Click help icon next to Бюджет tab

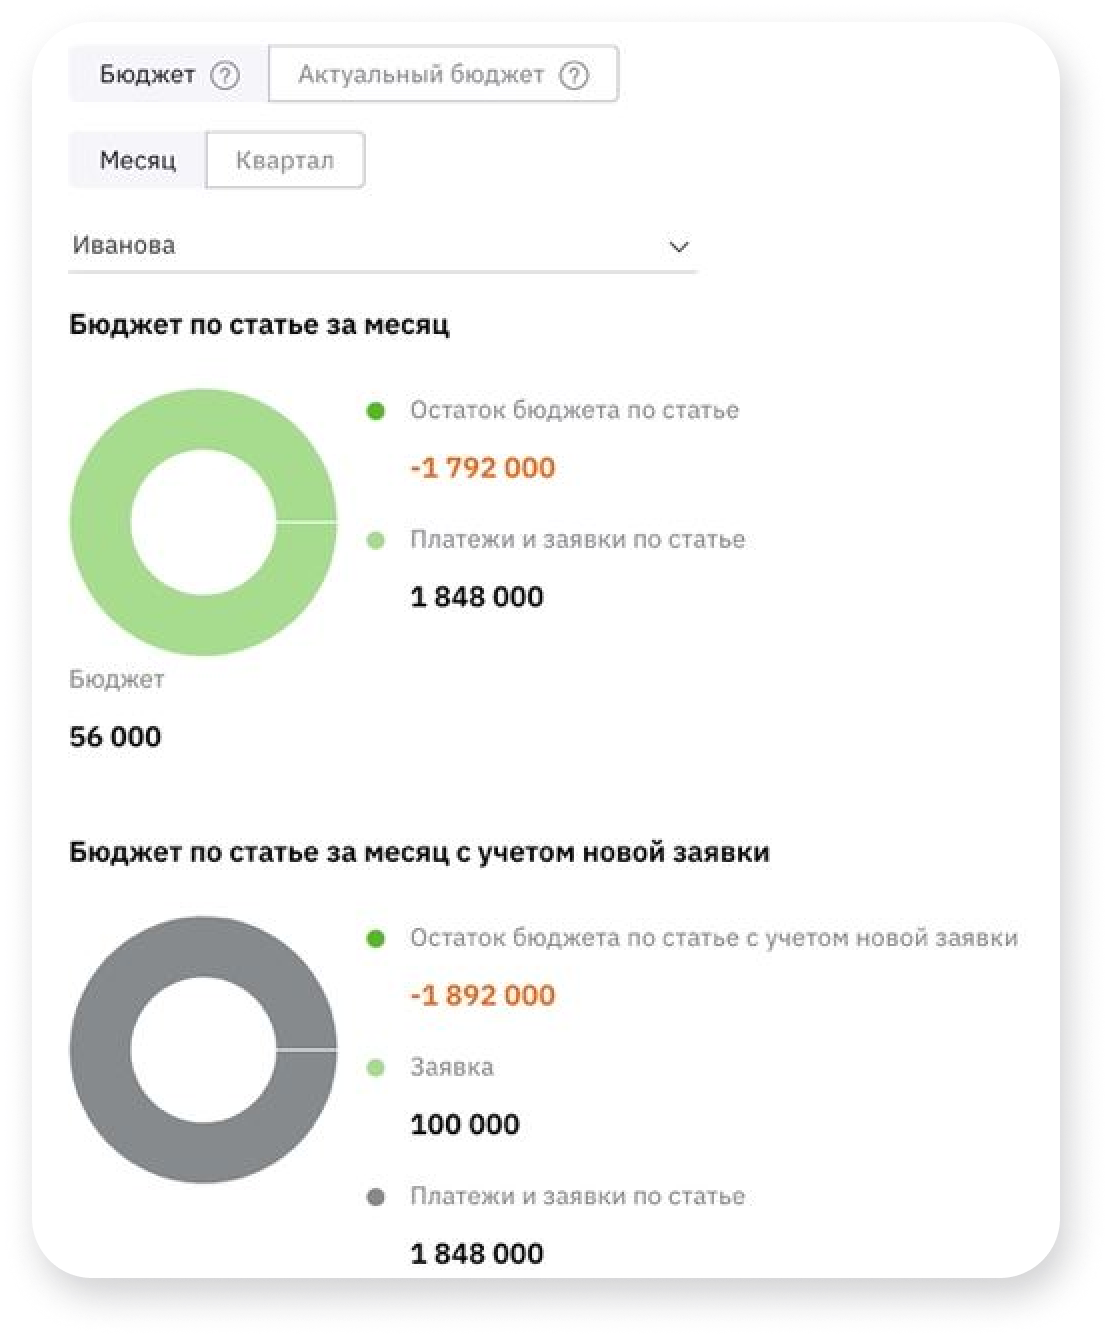point(226,75)
